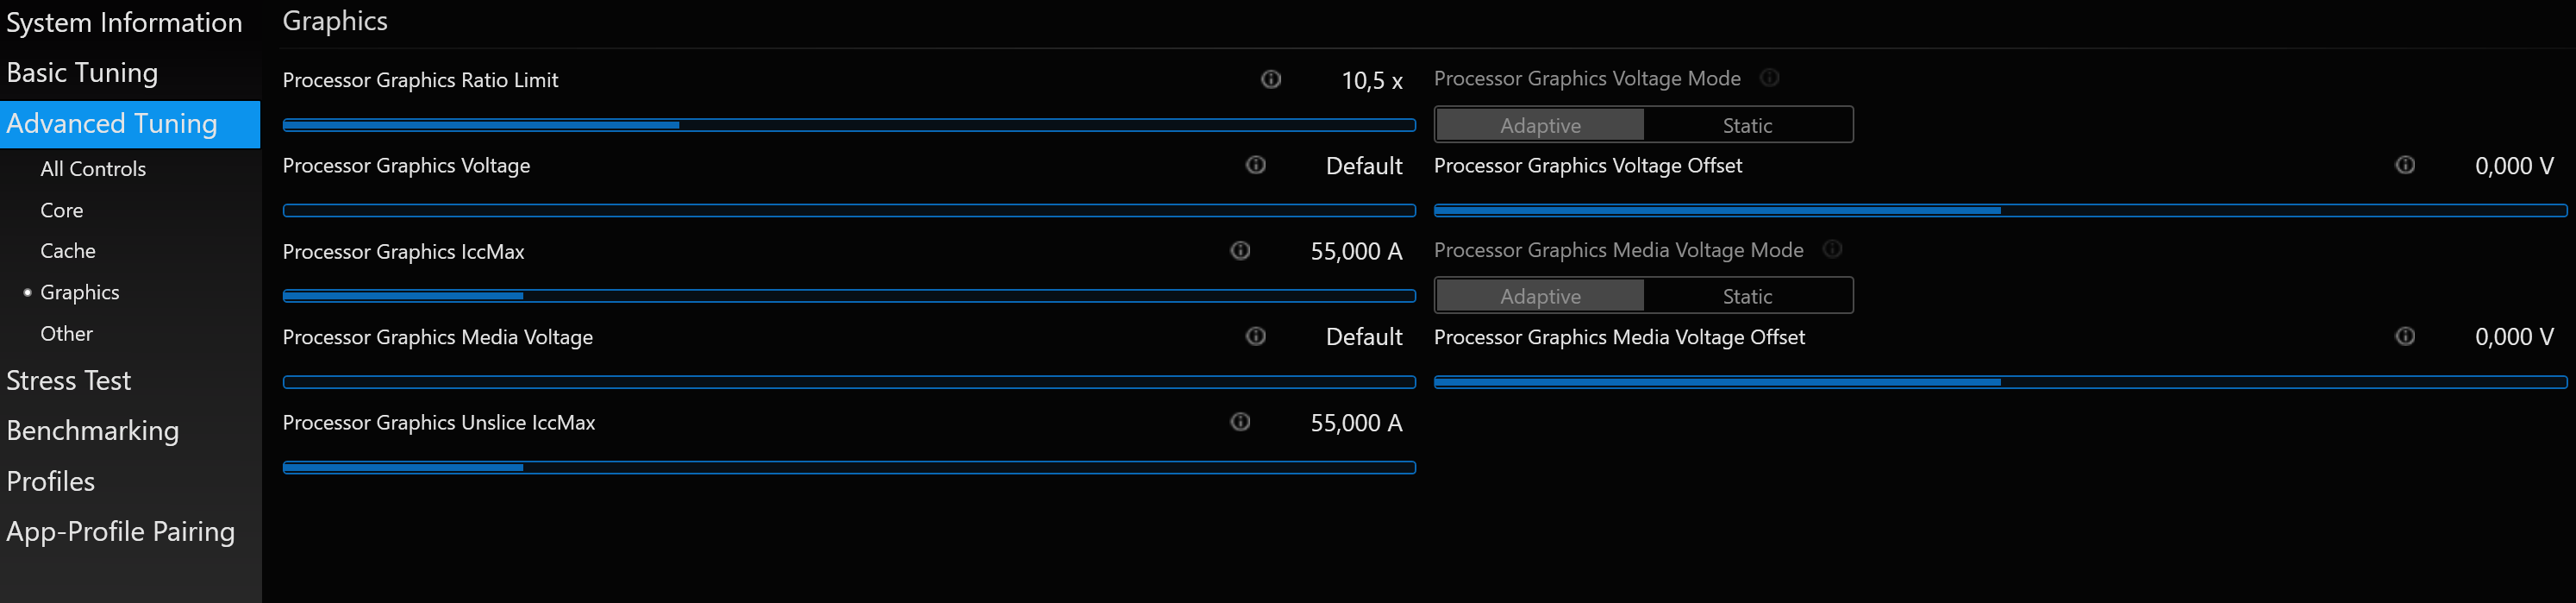Select Adaptive for Processor Graphics Voltage Mode
Viewport: 2576px width, 603px height.
pyautogui.click(x=1539, y=125)
